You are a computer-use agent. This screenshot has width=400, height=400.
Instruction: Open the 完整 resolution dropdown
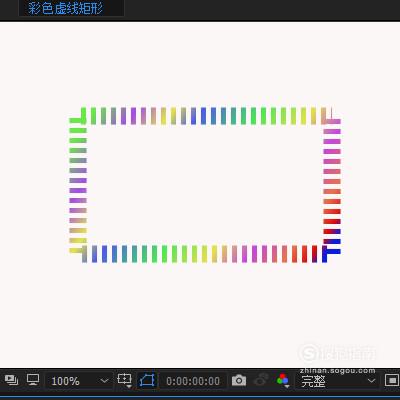pyautogui.click(x=337, y=381)
